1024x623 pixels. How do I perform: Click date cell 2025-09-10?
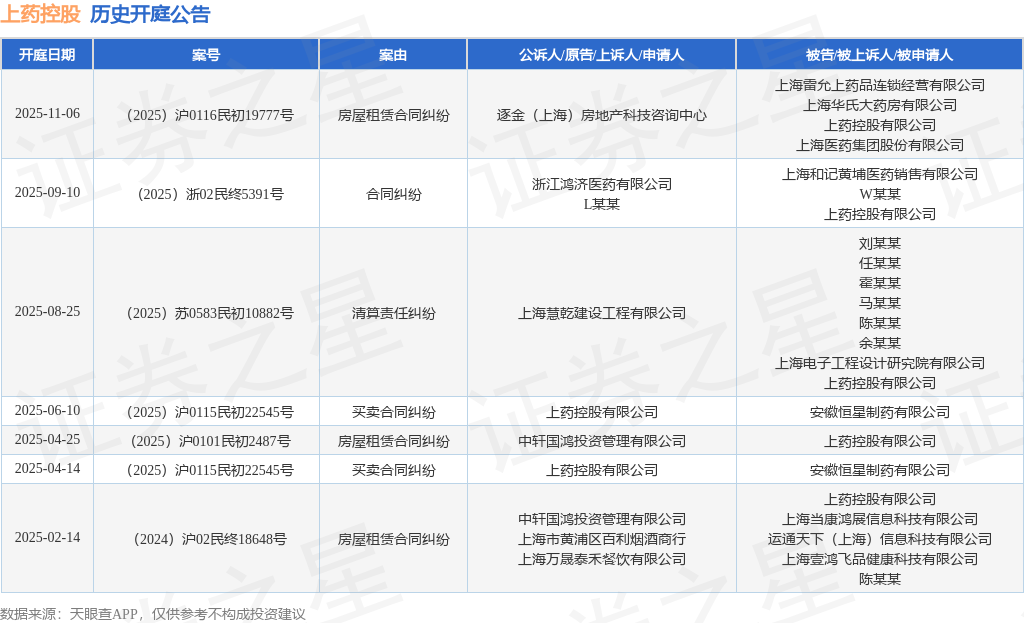(47, 193)
